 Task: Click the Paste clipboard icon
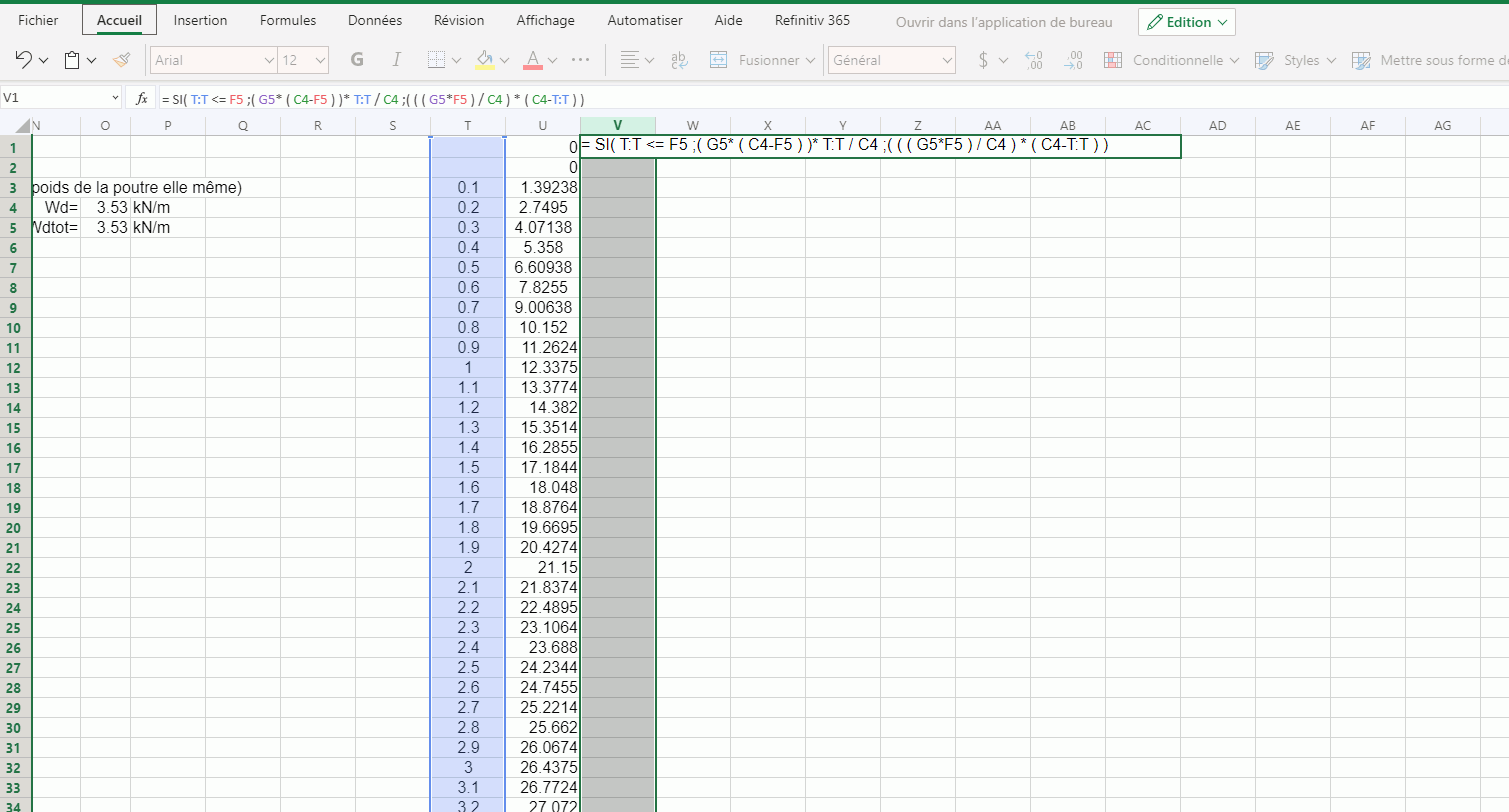[72, 60]
